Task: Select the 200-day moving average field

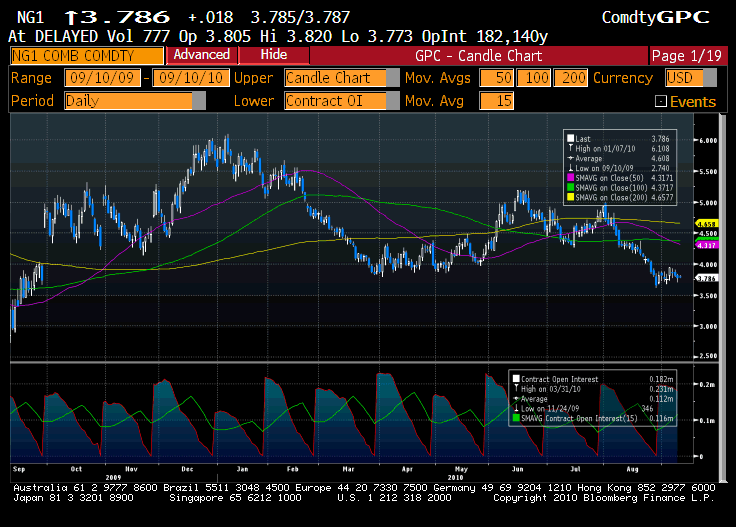Action: pos(572,78)
